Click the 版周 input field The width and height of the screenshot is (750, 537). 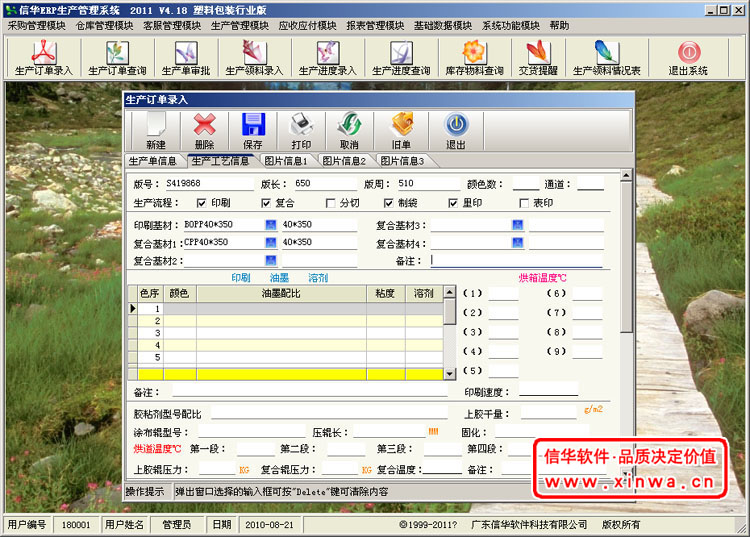point(428,184)
